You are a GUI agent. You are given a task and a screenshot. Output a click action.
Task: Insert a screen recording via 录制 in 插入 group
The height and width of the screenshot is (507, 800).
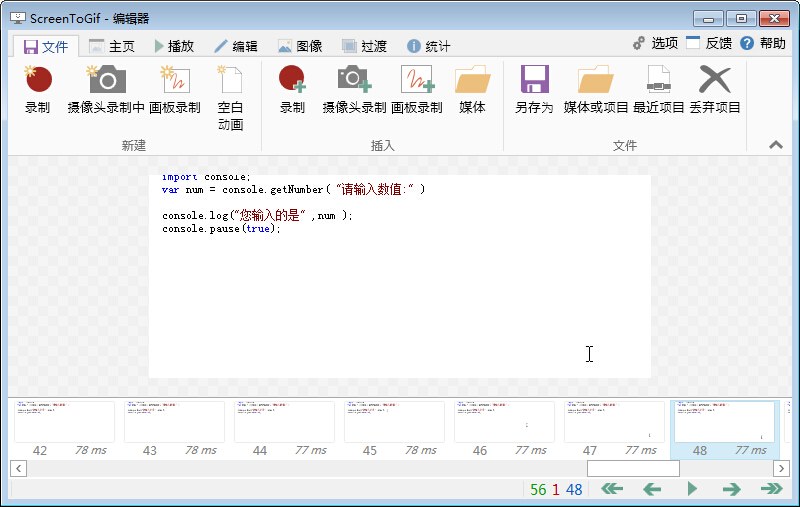pyautogui.click(x=292, y=90)
